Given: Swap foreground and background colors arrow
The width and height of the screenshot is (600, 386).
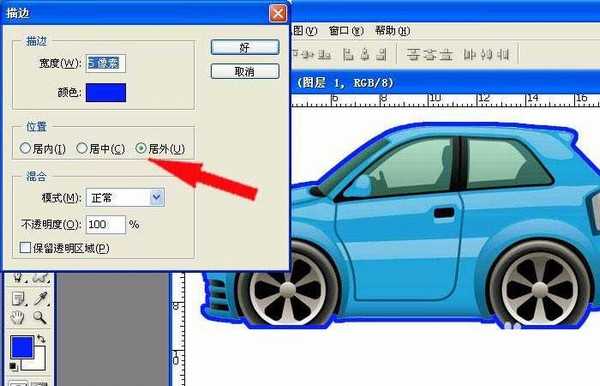Looking at the screenshot, I should click(41, 339).
